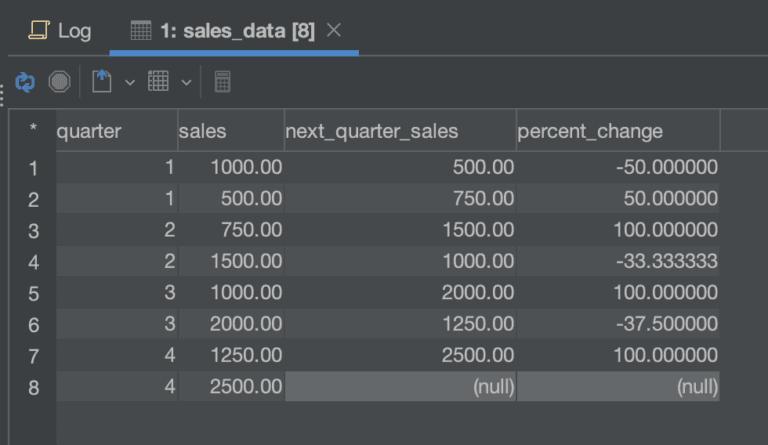Click the (null) next_quarter_sales cell in row 8
The height and width of the screenshot is (445, 768).
pos(400,387)
